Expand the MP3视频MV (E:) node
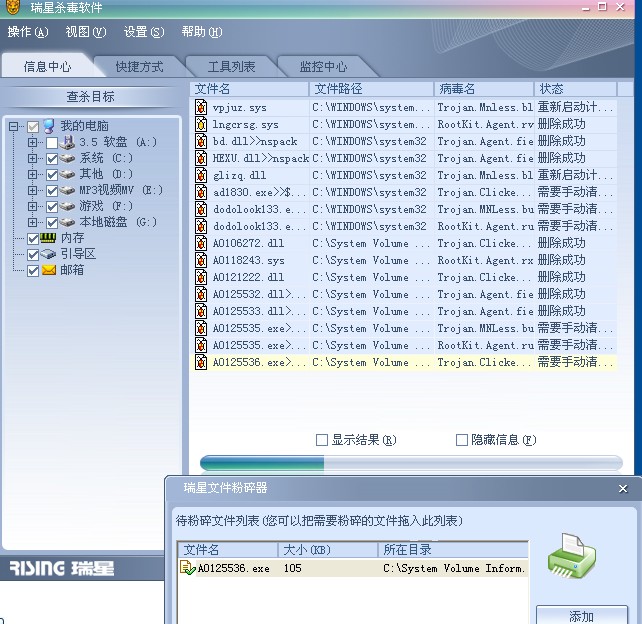Screen dimensions: 642x624 (32, 190)
